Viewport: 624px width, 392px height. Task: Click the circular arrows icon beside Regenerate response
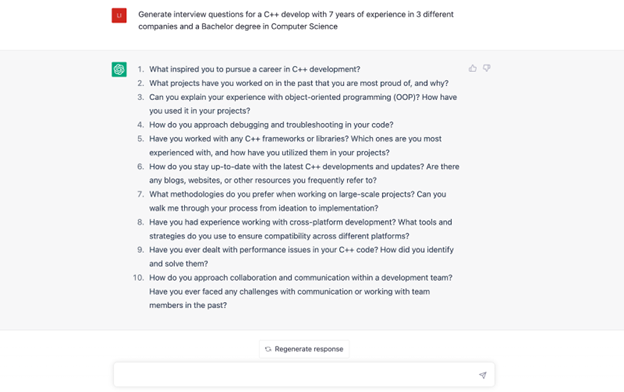click(268, 349)
